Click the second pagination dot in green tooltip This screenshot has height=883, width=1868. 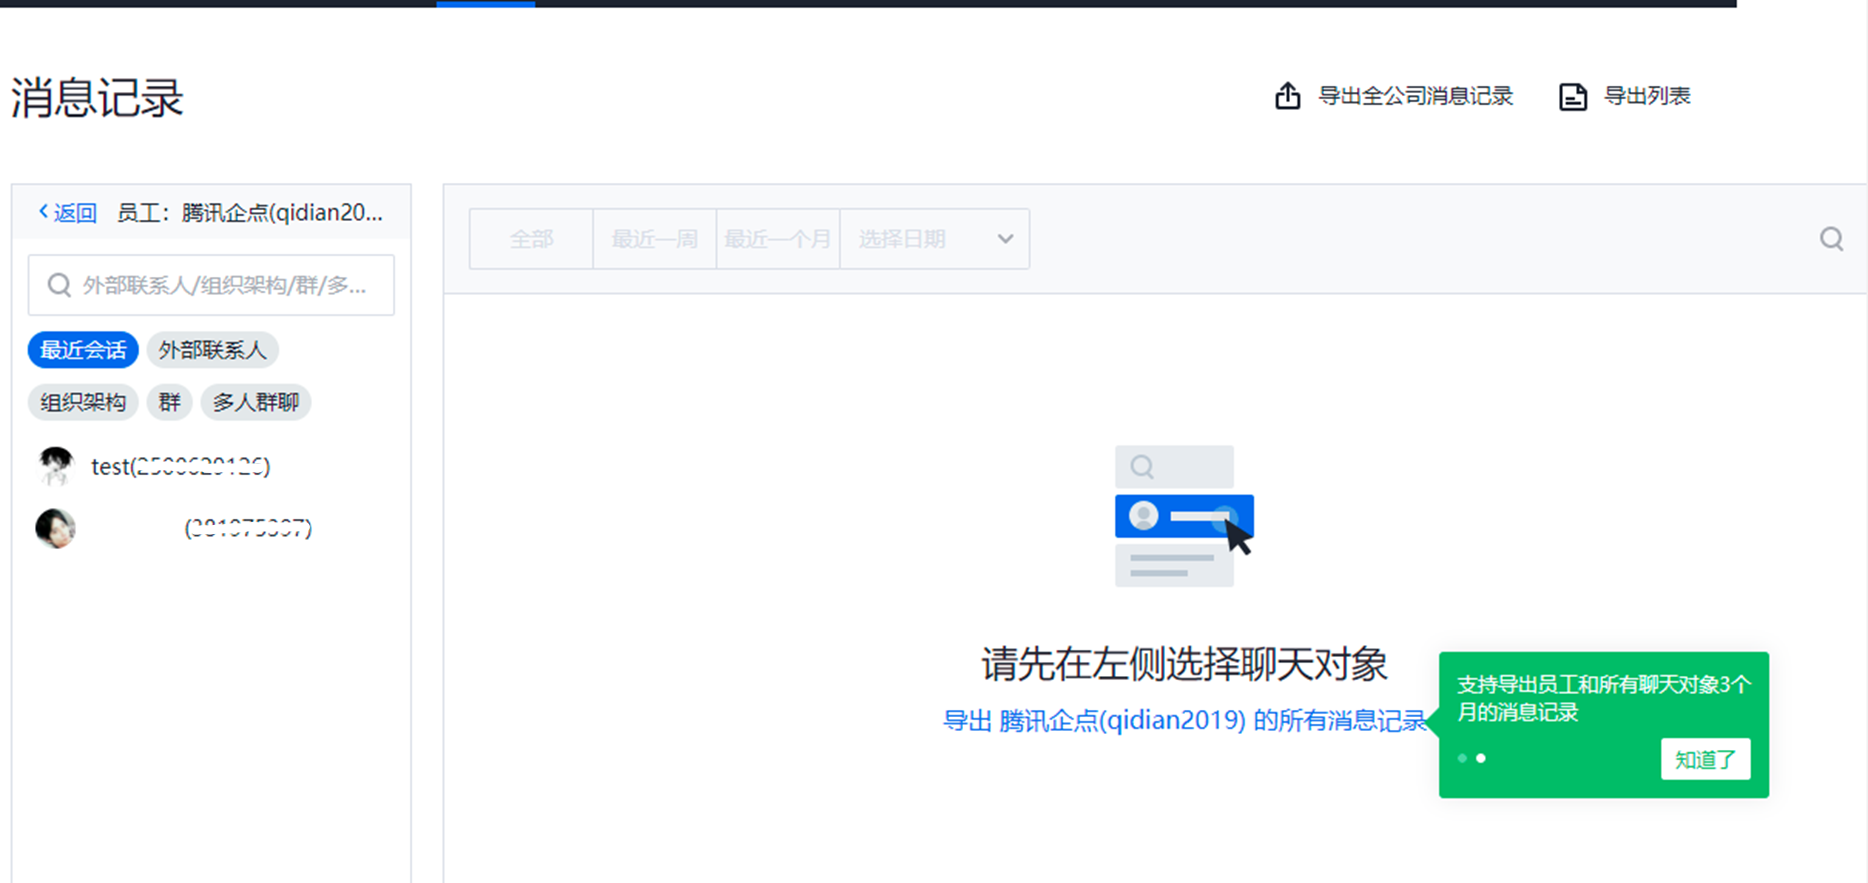click(x=1481, y=758)
